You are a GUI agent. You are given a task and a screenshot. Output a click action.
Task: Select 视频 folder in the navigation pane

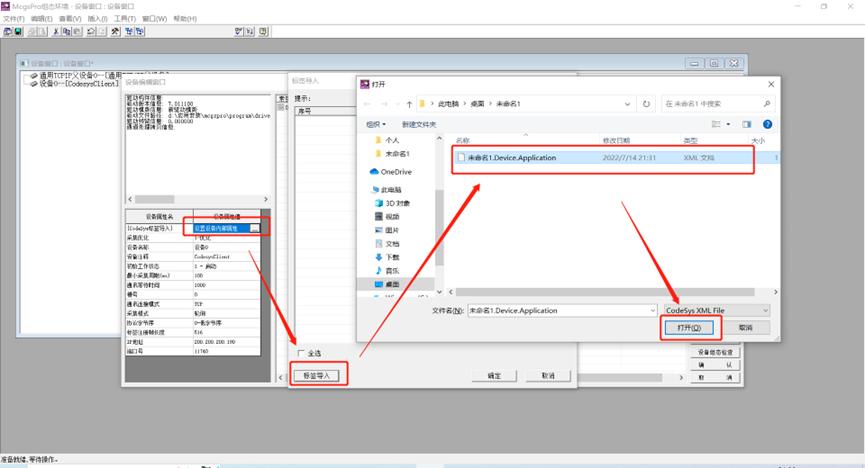387,216
